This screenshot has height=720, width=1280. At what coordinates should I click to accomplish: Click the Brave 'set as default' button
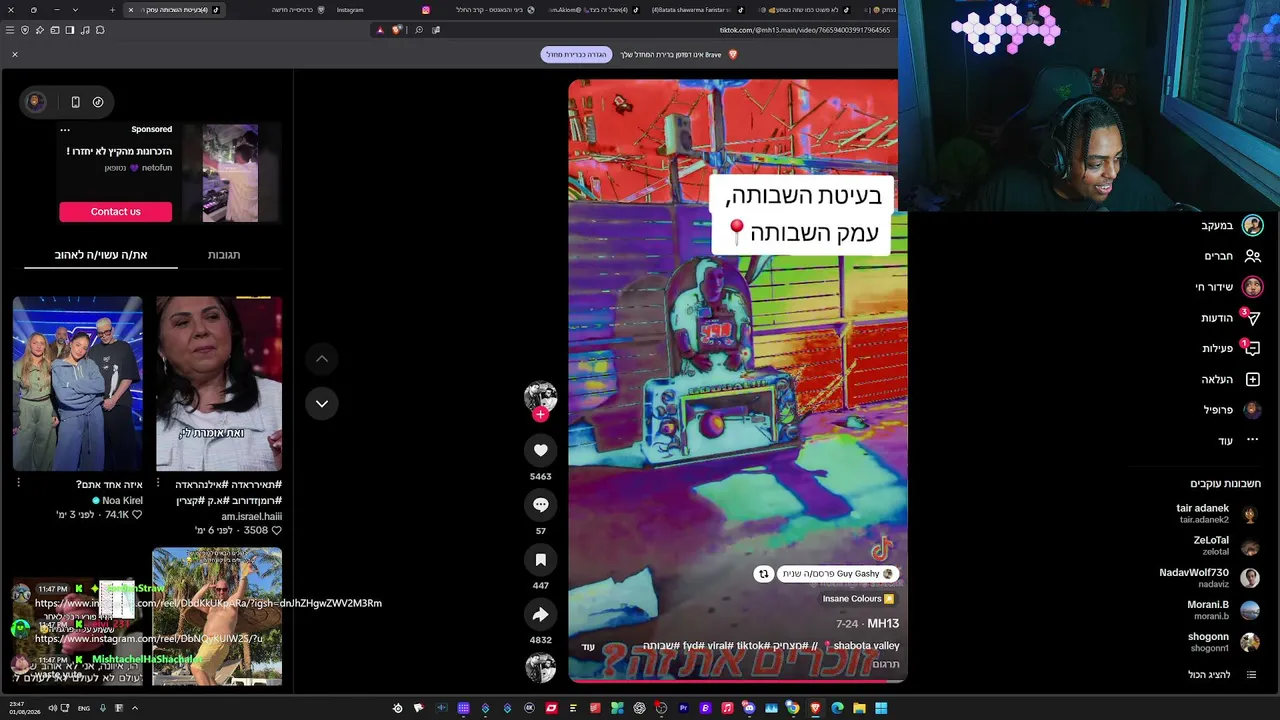(x=576, y=54)
